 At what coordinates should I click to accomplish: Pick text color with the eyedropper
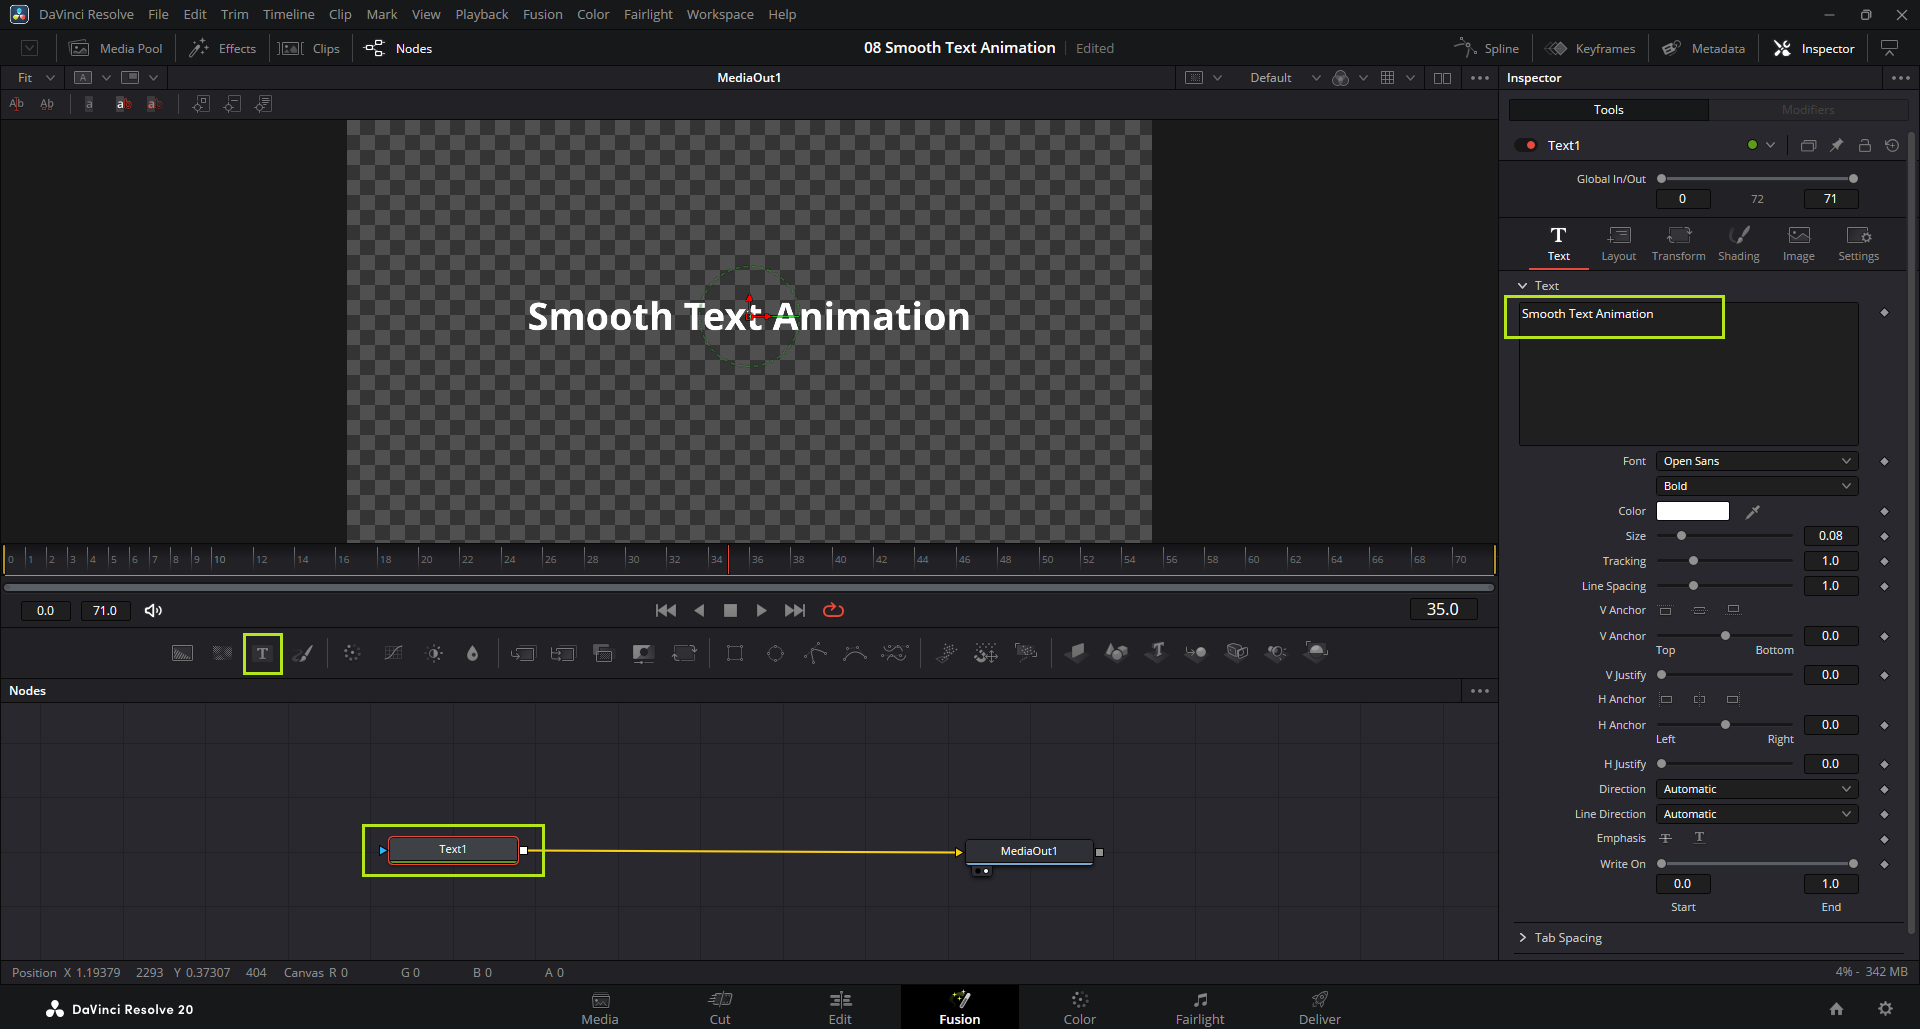[x=1752, y=511]
